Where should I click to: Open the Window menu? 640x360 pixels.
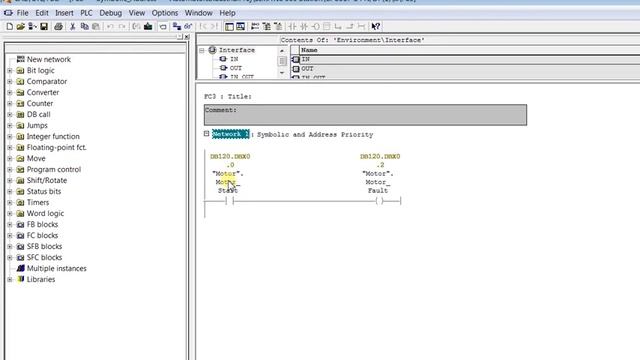(198, 13)
